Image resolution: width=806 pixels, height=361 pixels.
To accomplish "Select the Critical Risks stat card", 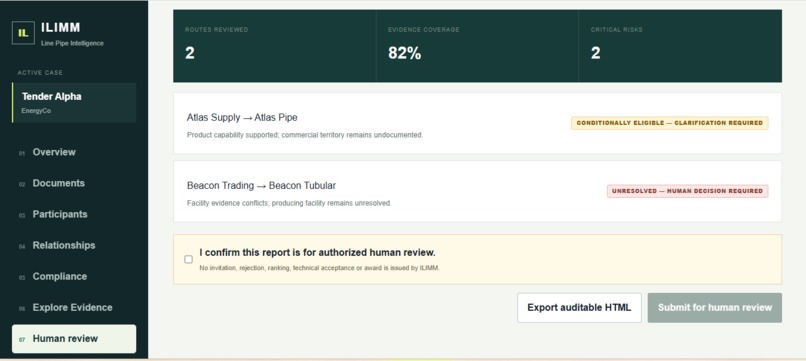I will click(x=680, y=46).
